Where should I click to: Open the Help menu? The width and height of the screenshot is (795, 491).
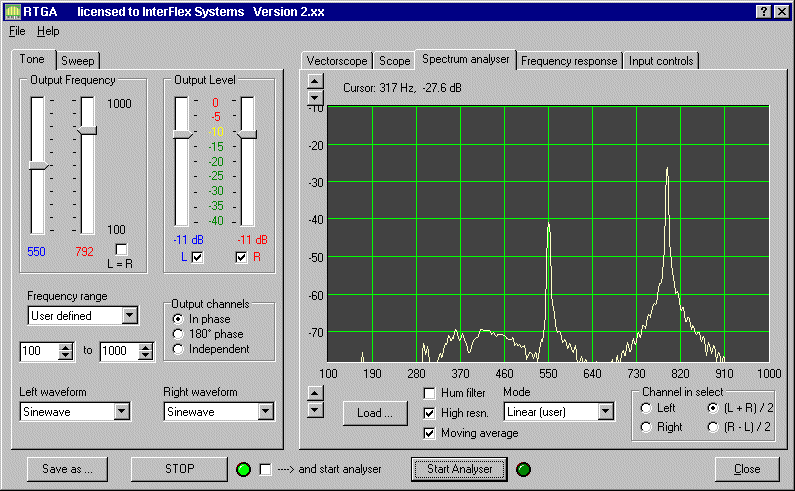click(x=48, y=31)
